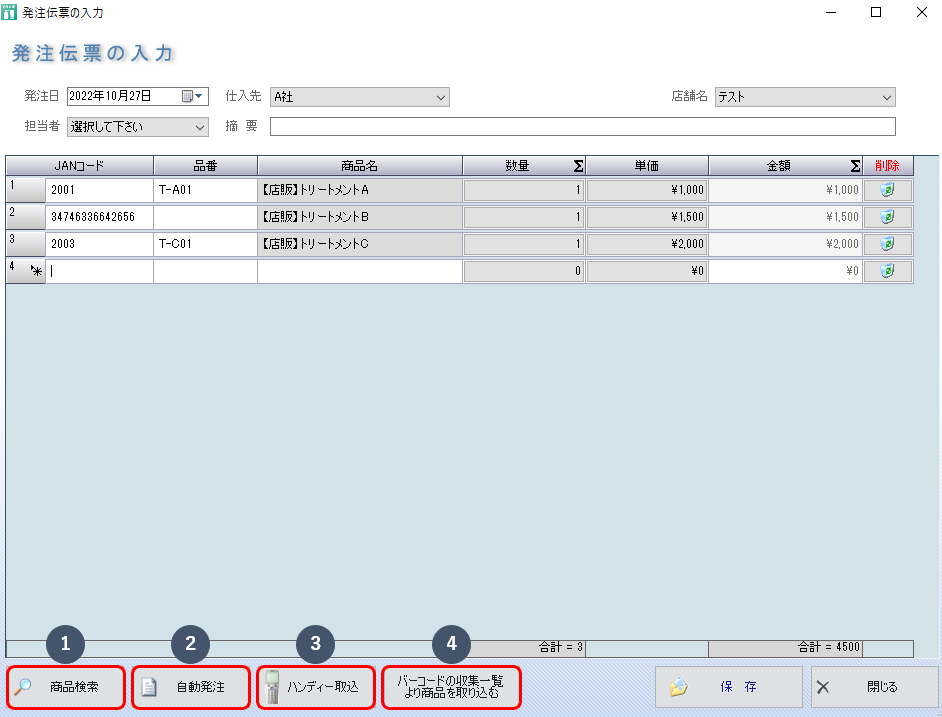
Task: Click the 品番 column header
Action: [x=205, y=166]
